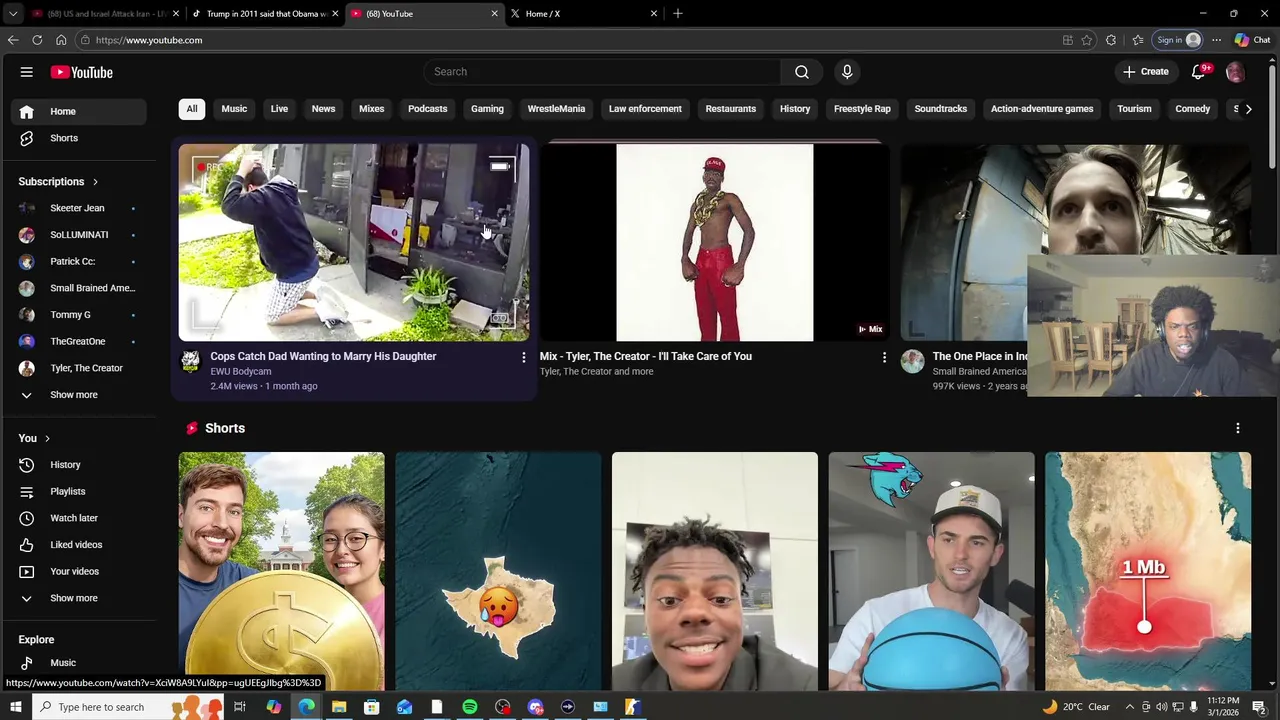The height and width of the screenshot is (720, 1280).
Task: Open options for Tyler, The Creator mix
Action: 884,357
